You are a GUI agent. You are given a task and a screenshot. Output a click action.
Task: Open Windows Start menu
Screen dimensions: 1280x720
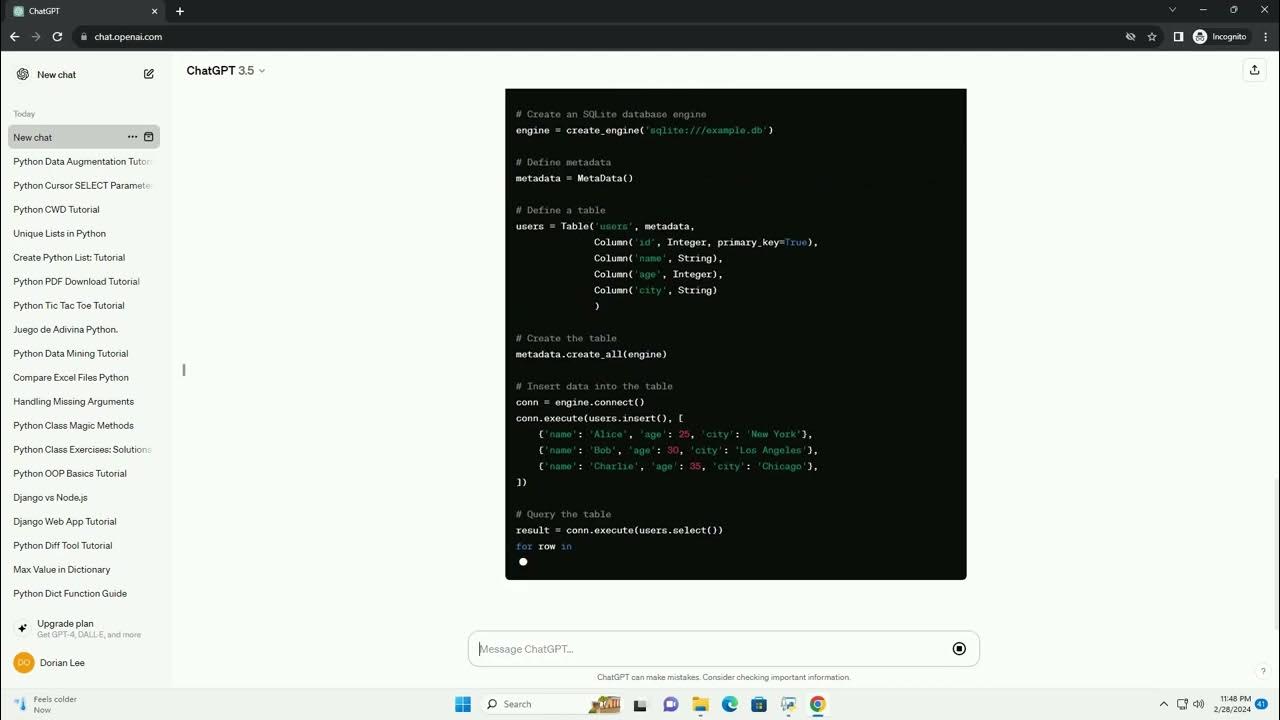click(463, 704)
